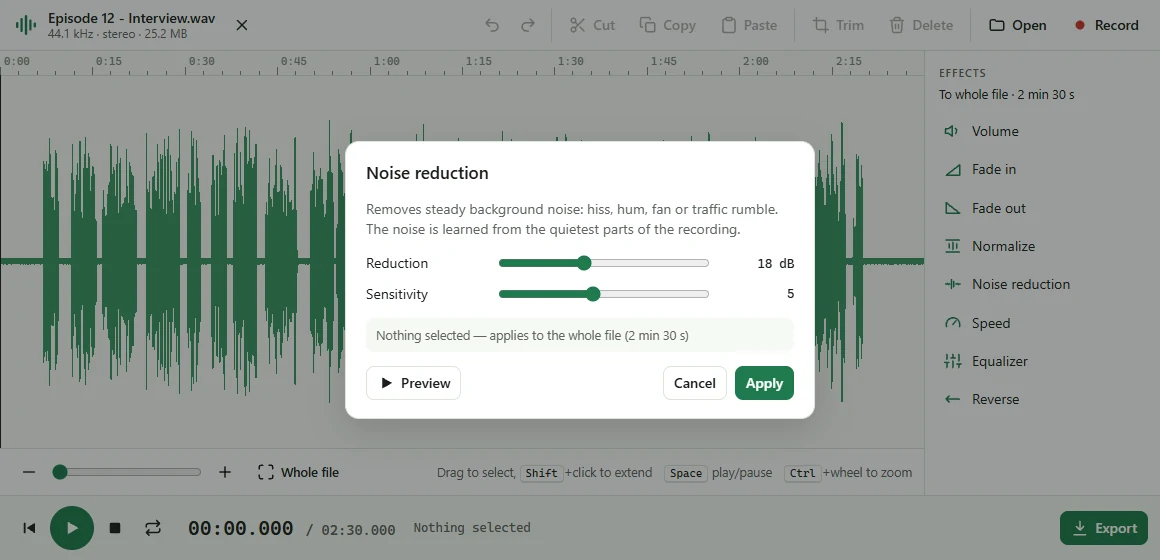Click the Trim toolbar button

point(838,25)
